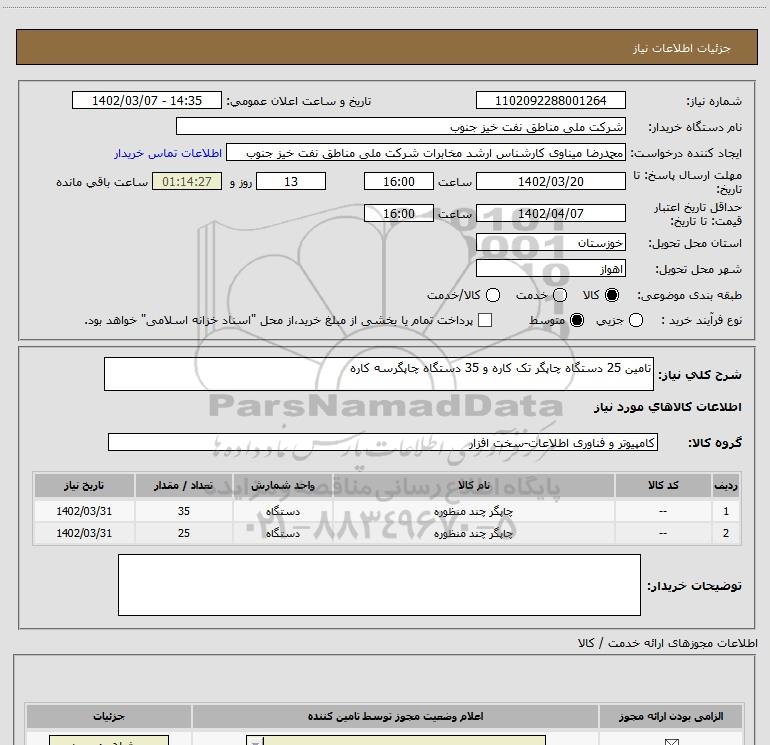Click the buyer organization name field
This screenshot has height=745, width=770.
click(x=401, y=127)
